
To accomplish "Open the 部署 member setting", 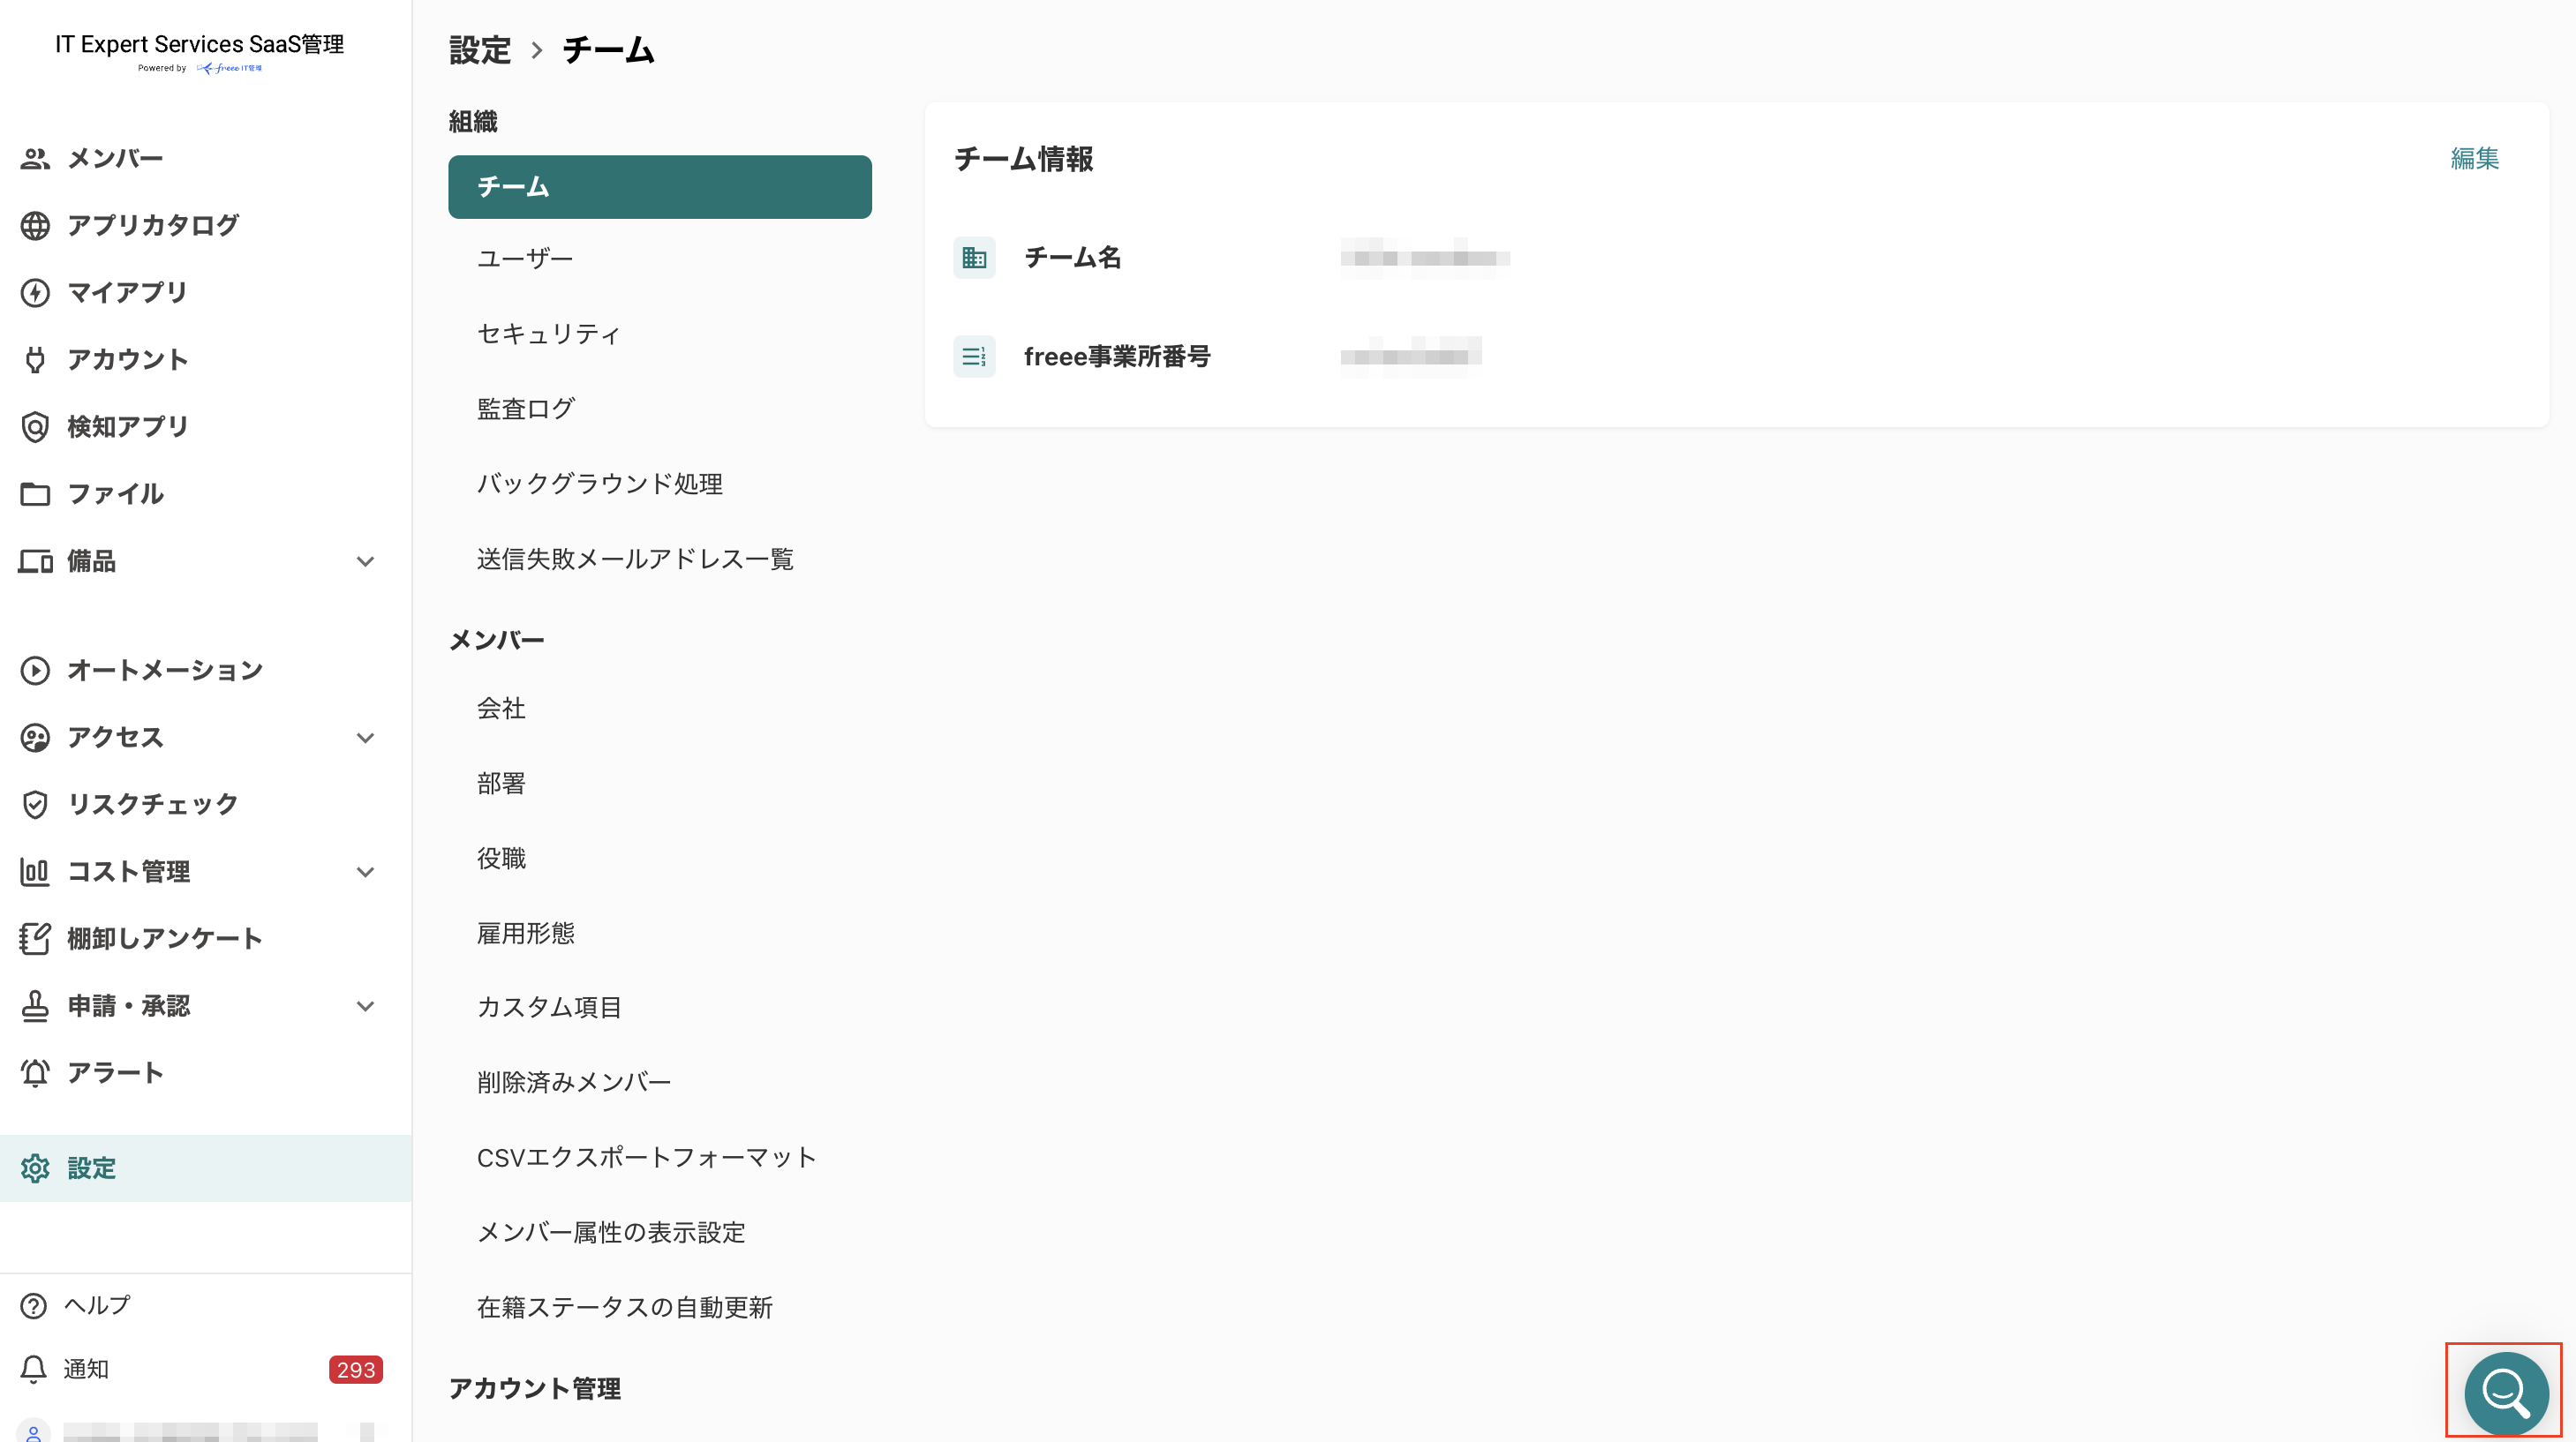I will 500,784.
